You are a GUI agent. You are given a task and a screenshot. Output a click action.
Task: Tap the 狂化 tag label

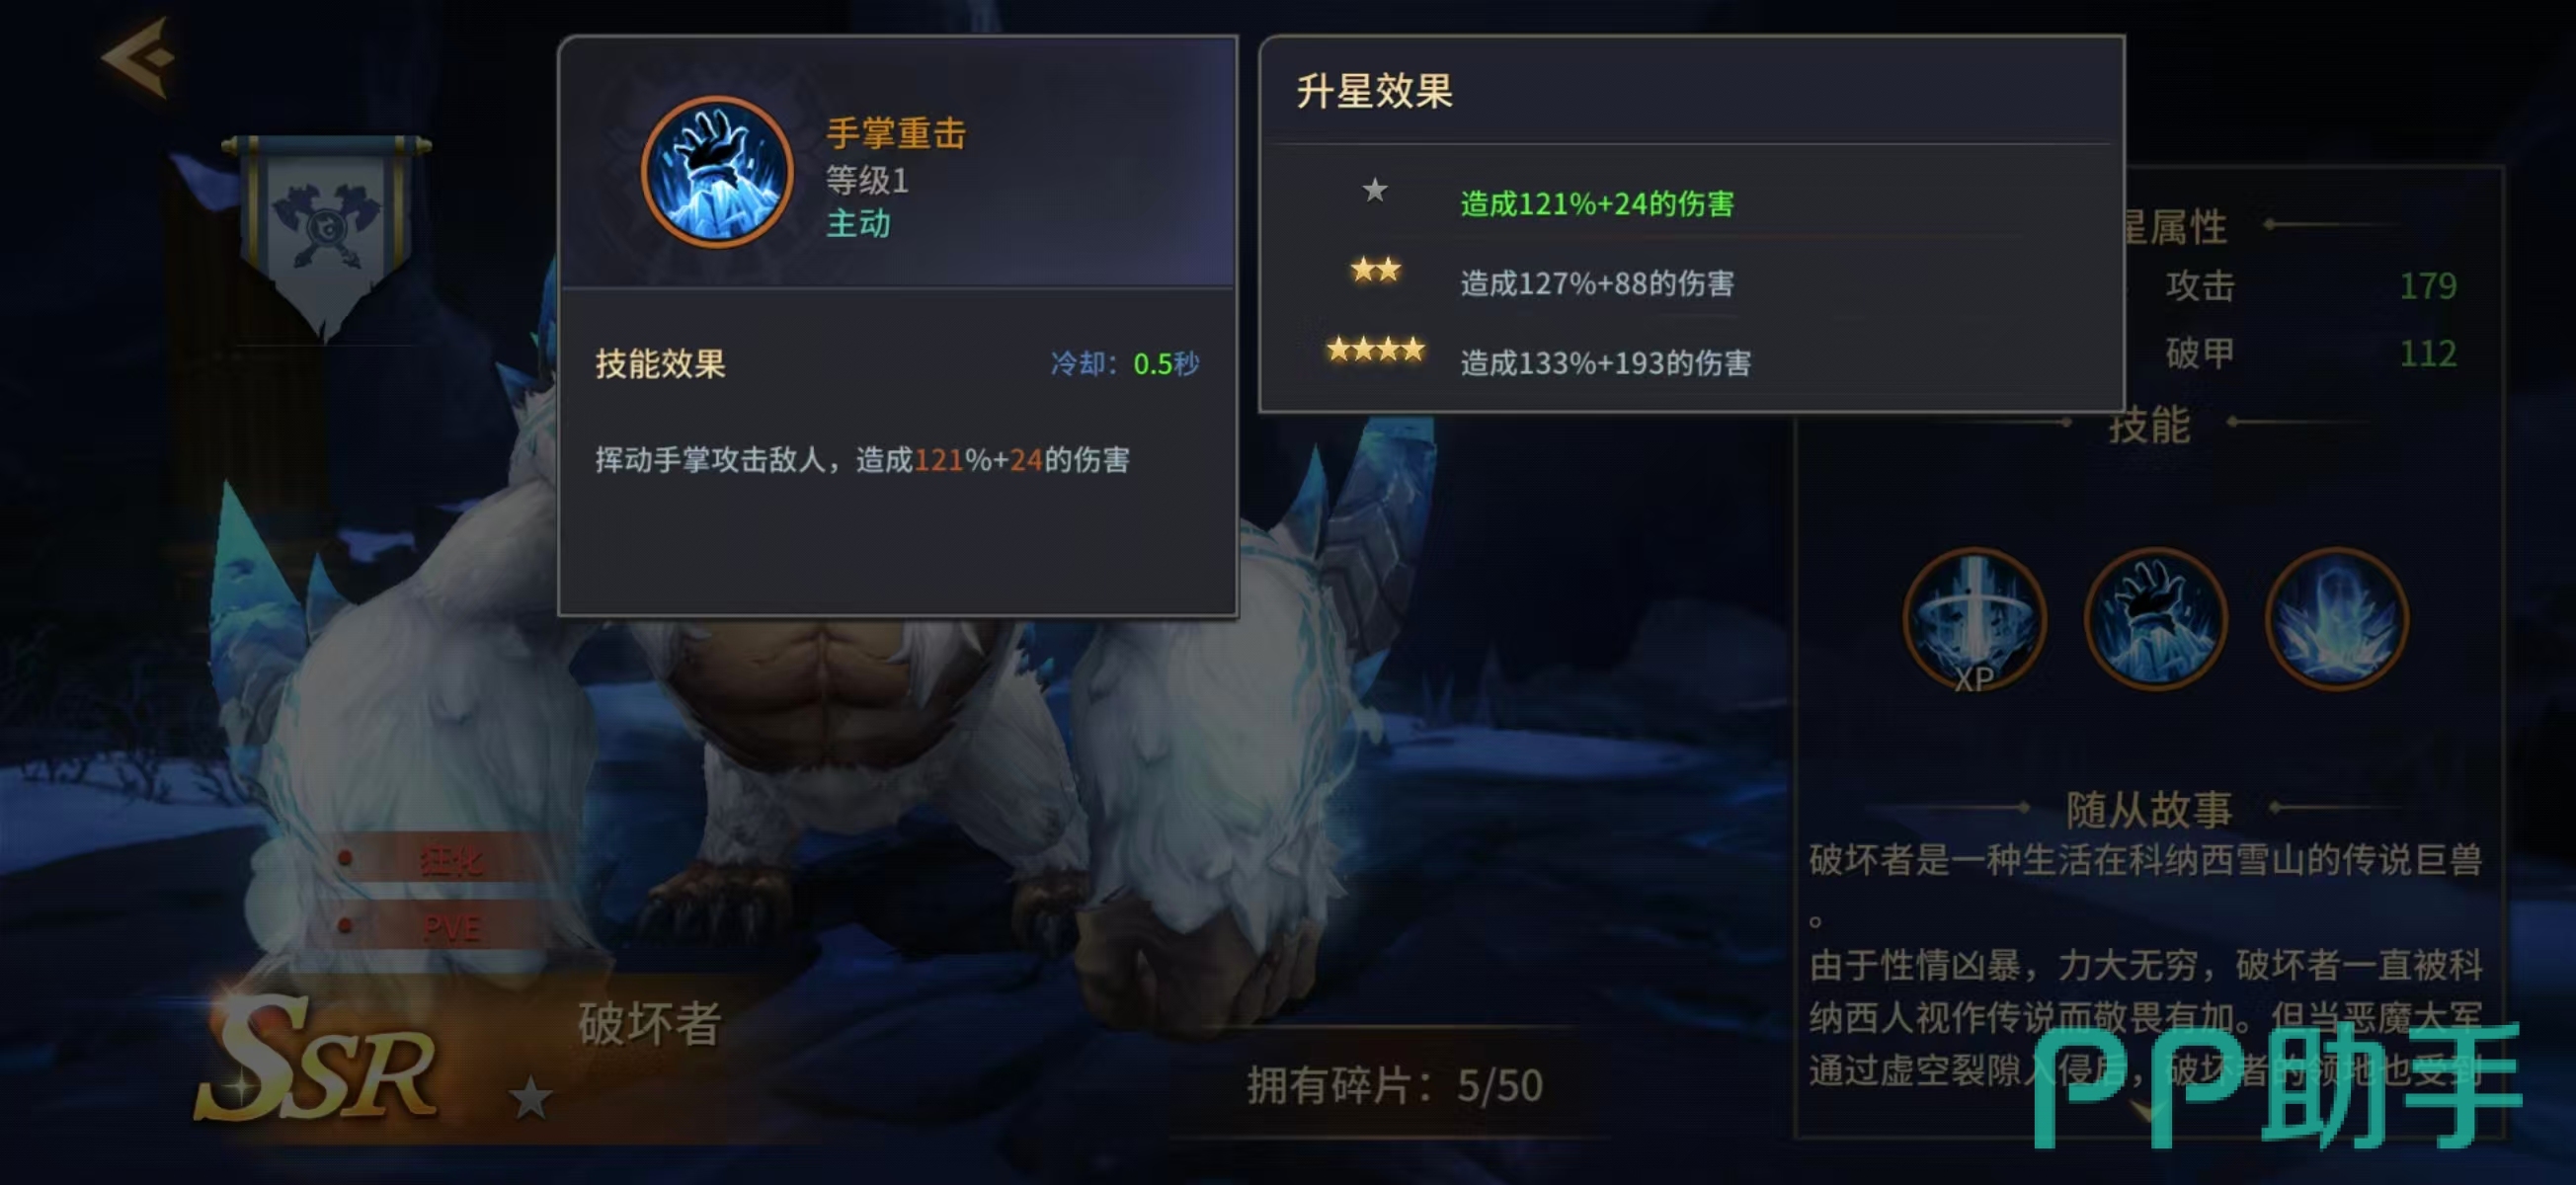(450, 860)
